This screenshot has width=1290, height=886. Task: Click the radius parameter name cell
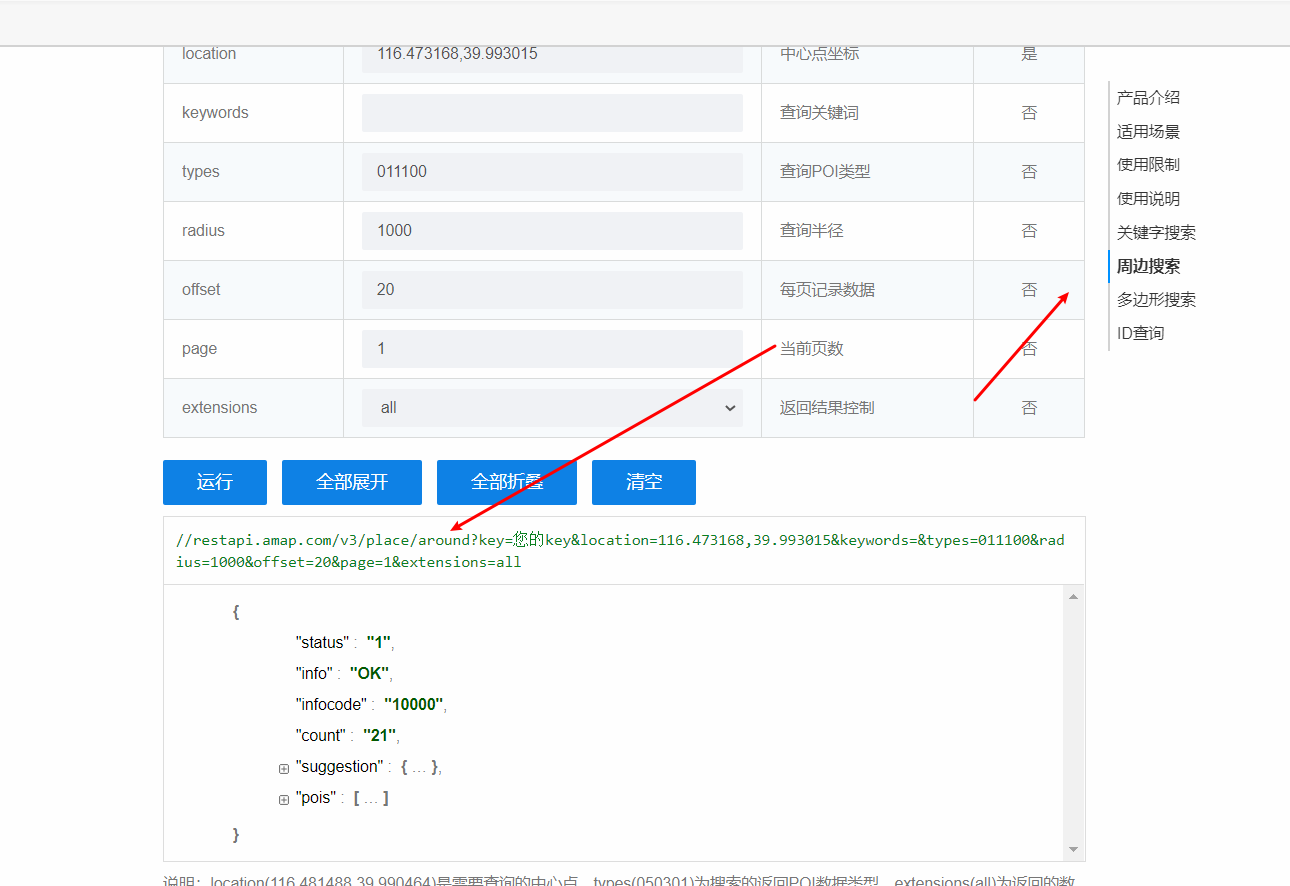click(253, 231)
